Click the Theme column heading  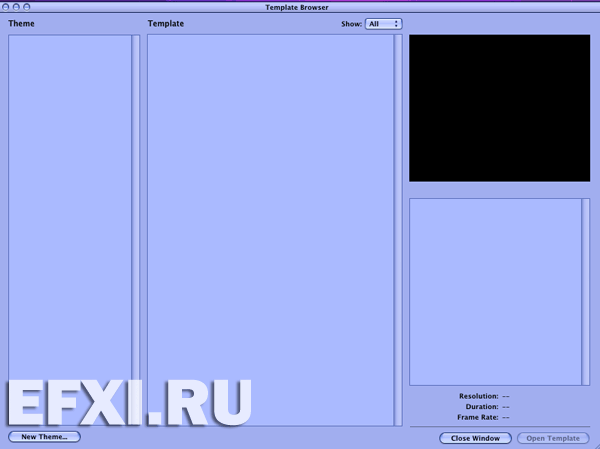tap(21, 23)
